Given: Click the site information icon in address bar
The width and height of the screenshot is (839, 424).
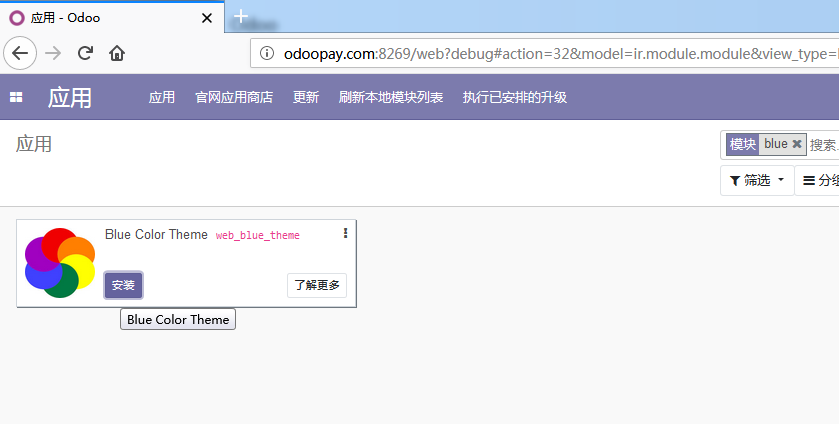Looking at the screenshot, I should coord(267,53).
